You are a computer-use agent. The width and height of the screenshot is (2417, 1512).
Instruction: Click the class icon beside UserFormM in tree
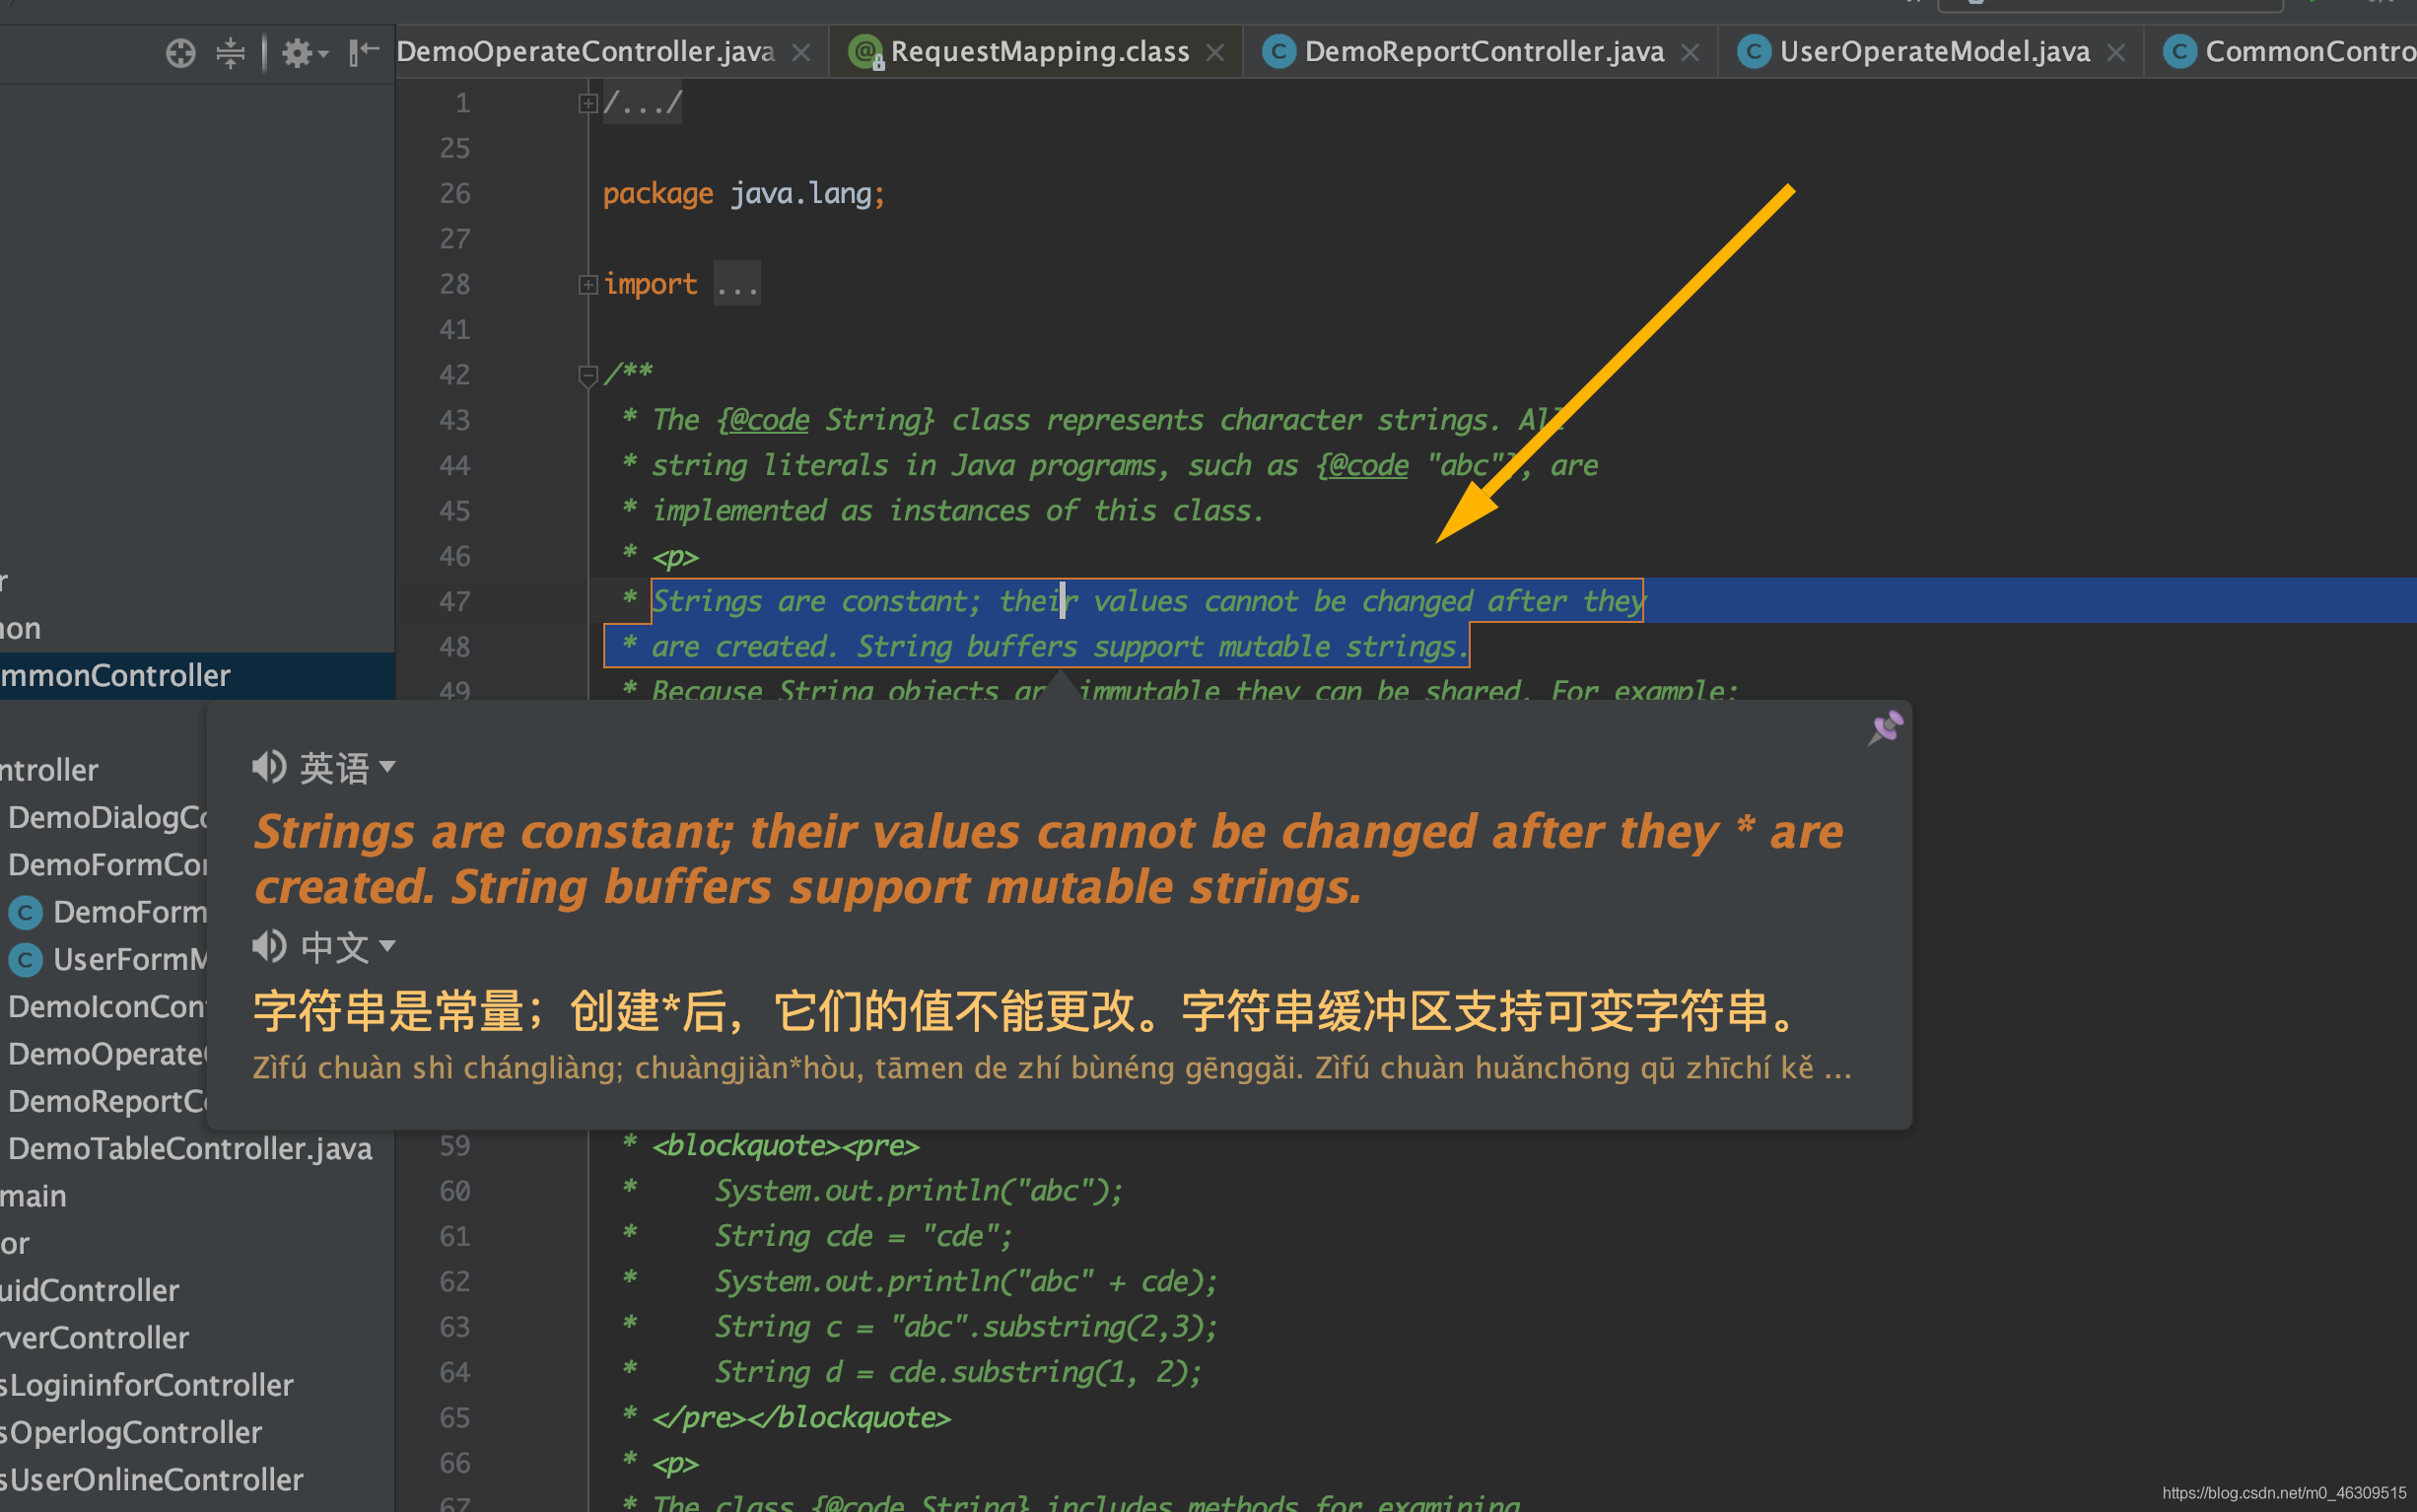(x=25, y=960)
